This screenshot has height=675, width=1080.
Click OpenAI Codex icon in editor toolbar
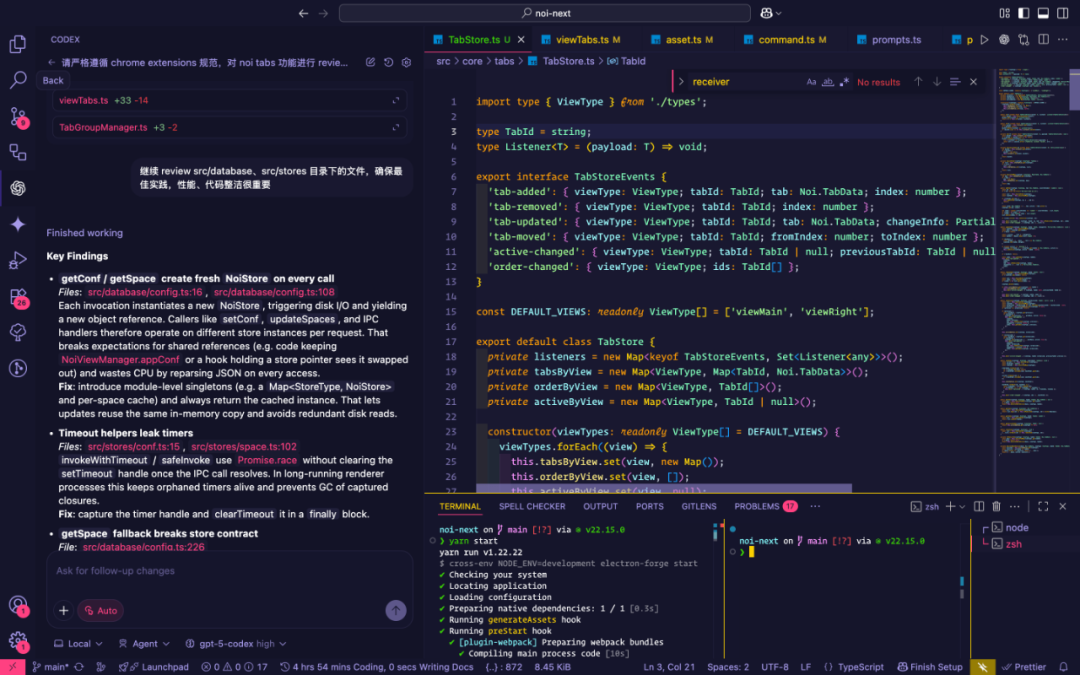(x=1004, y=39)
